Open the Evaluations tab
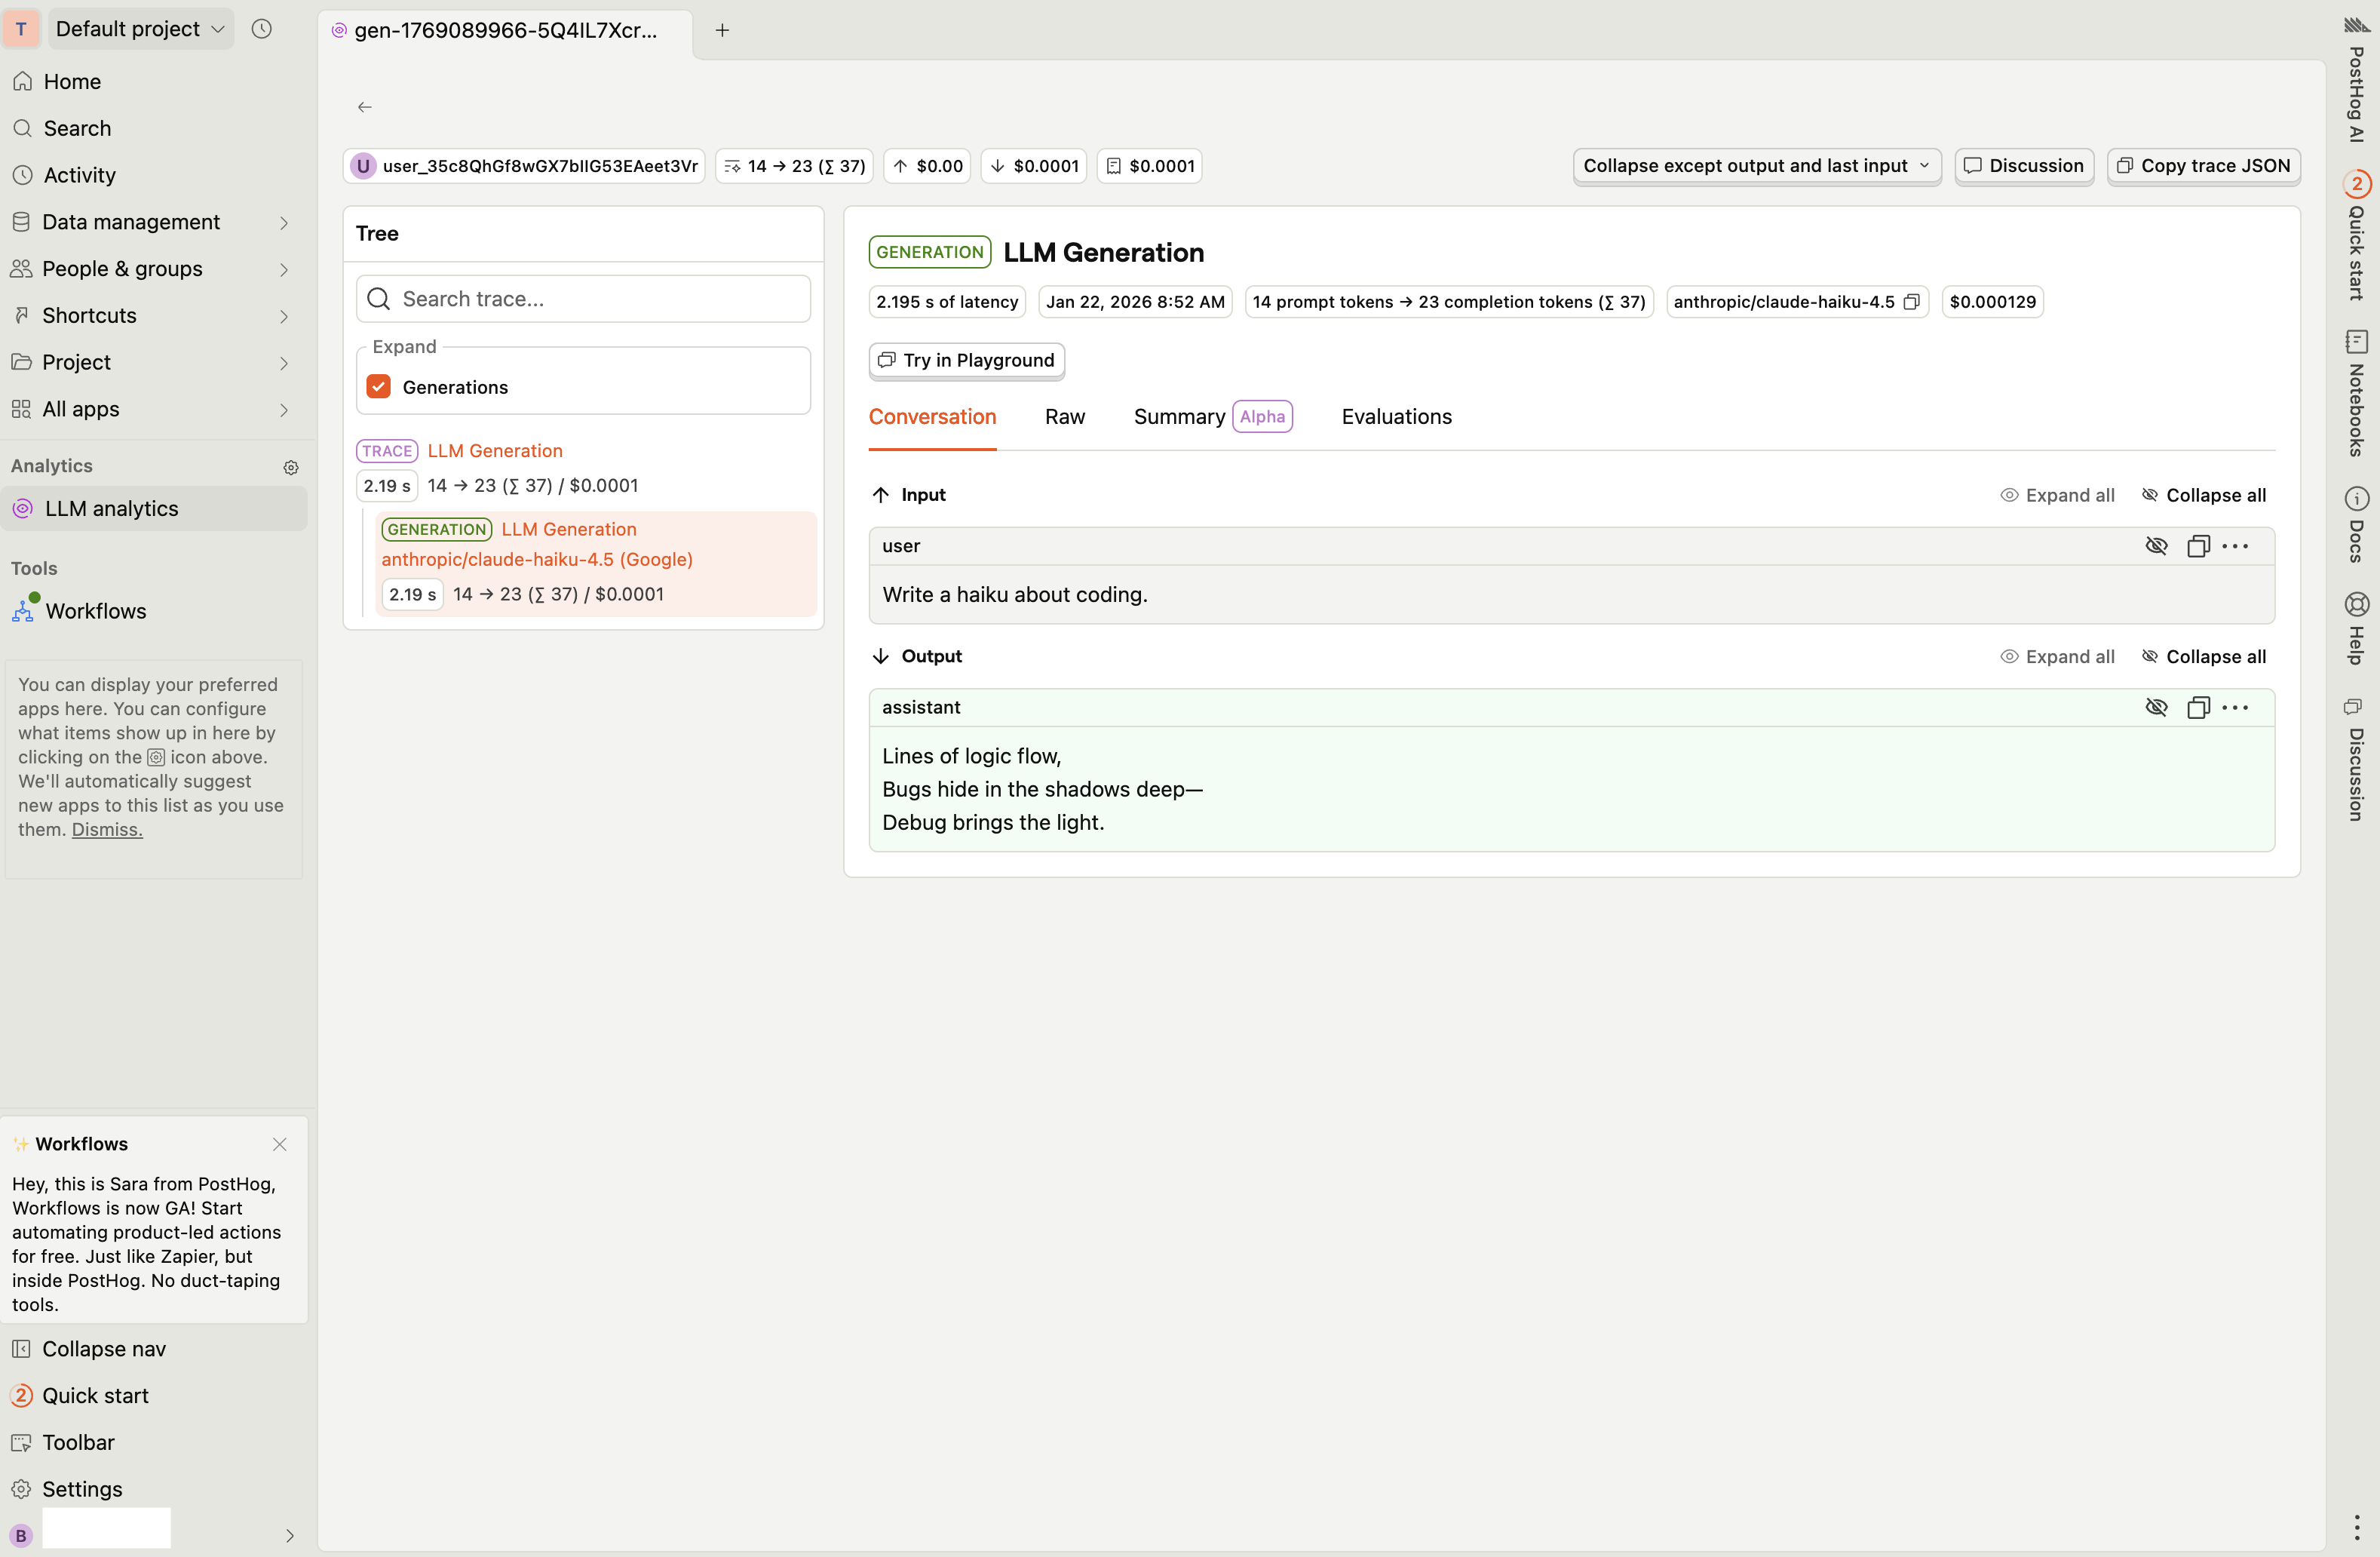Viewport: 2380px width, 1557px height. 1396,417
